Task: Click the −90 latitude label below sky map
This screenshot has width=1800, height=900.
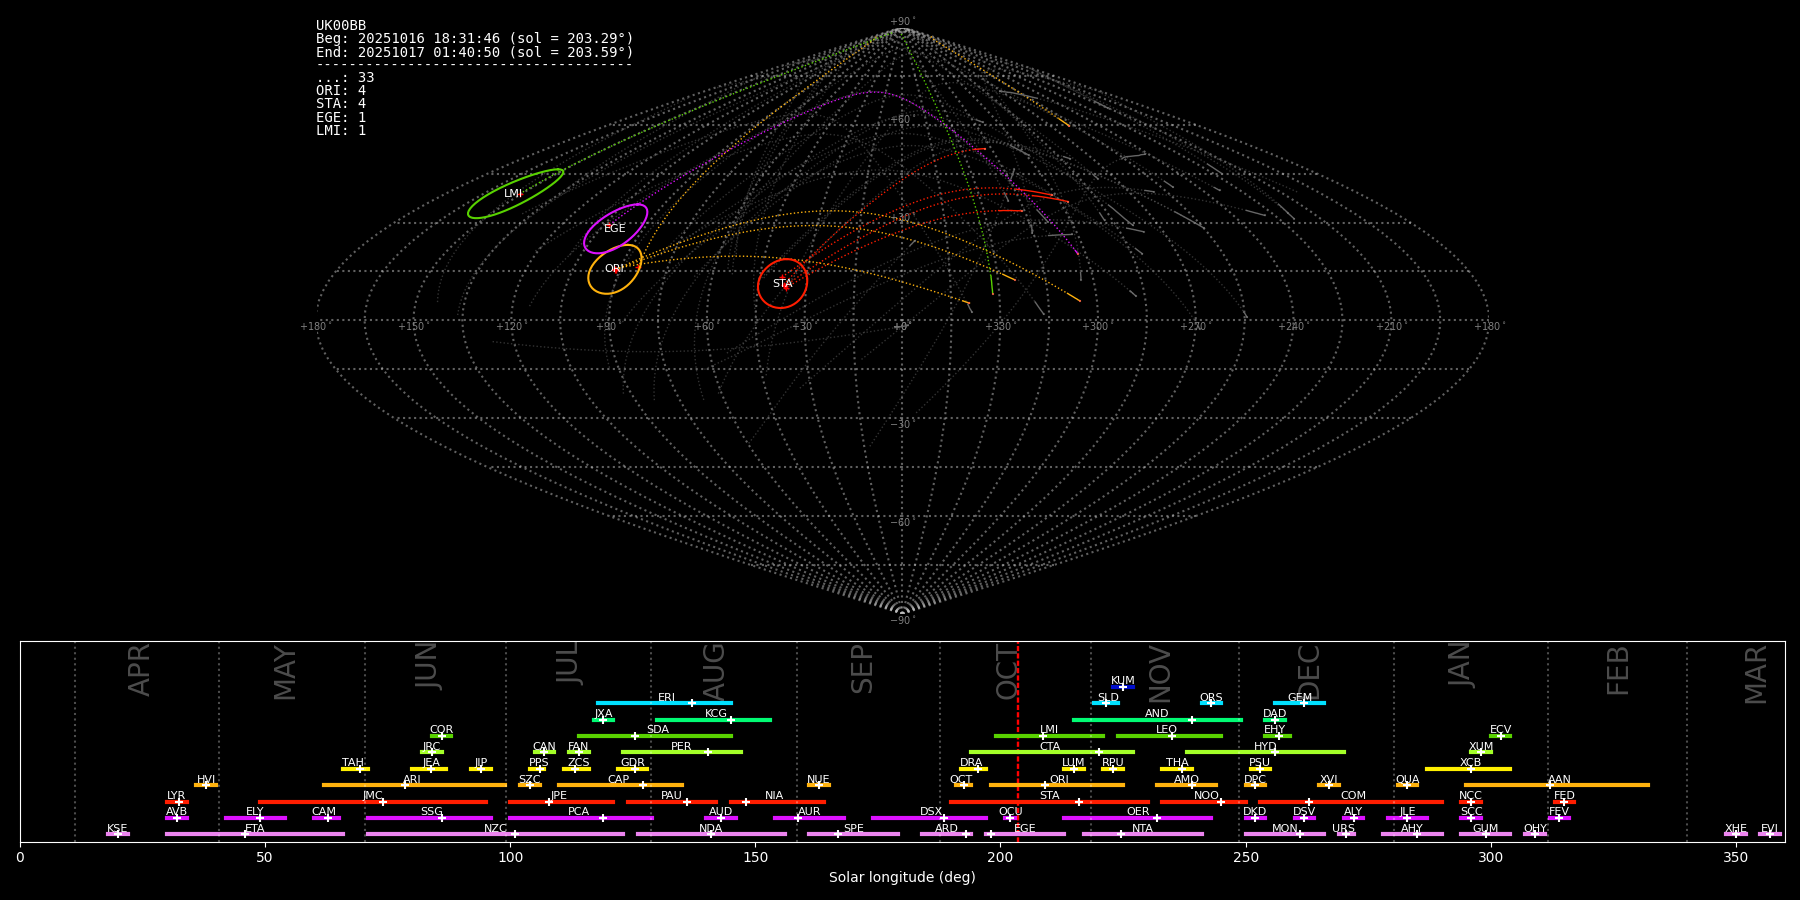Action: pos(901,620)
